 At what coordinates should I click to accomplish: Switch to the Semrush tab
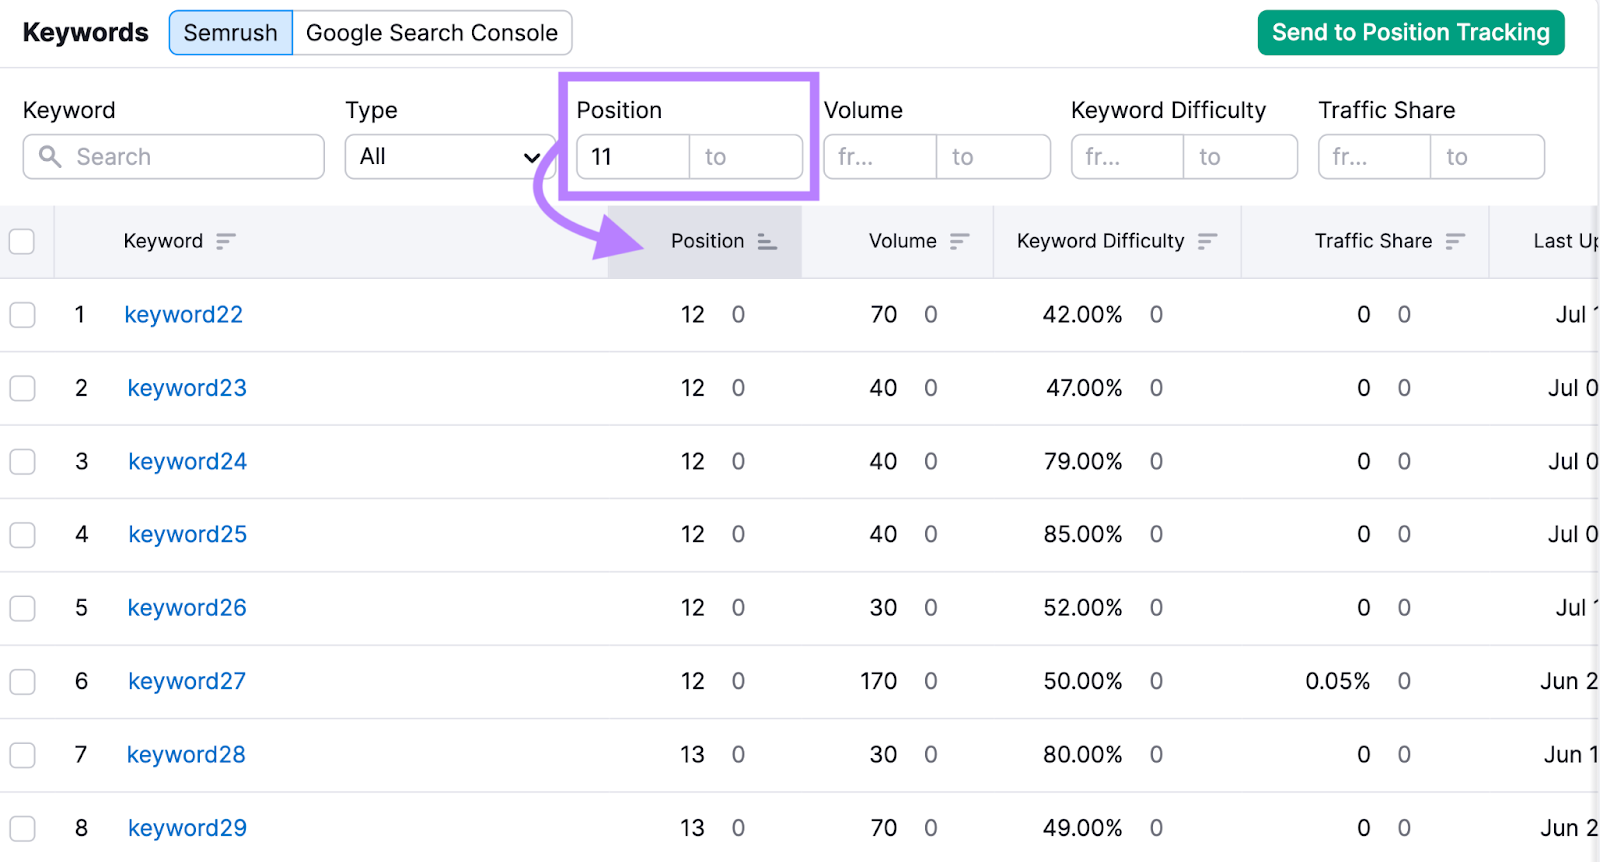pyautogui.click(x=231, y=33)
